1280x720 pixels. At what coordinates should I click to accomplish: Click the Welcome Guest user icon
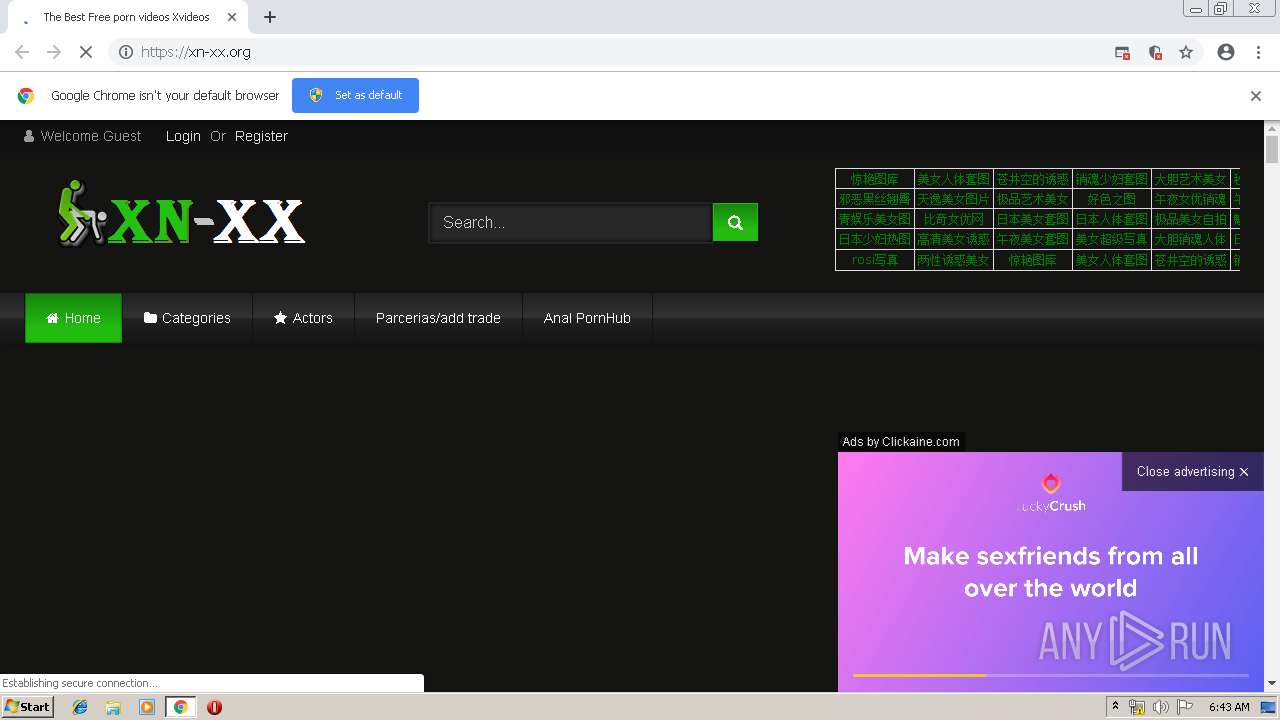pos(29,136)
